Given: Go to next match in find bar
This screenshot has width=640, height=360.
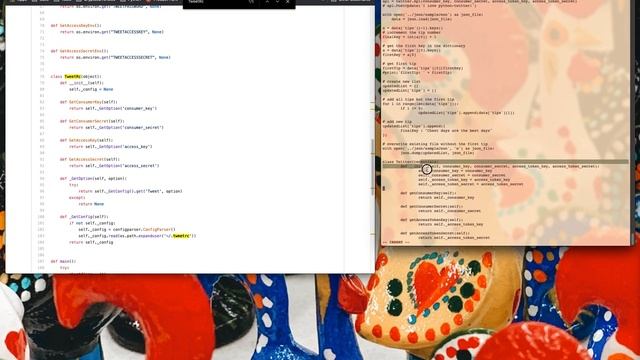Looking at the screenshot, I should (x=278, y=2).
